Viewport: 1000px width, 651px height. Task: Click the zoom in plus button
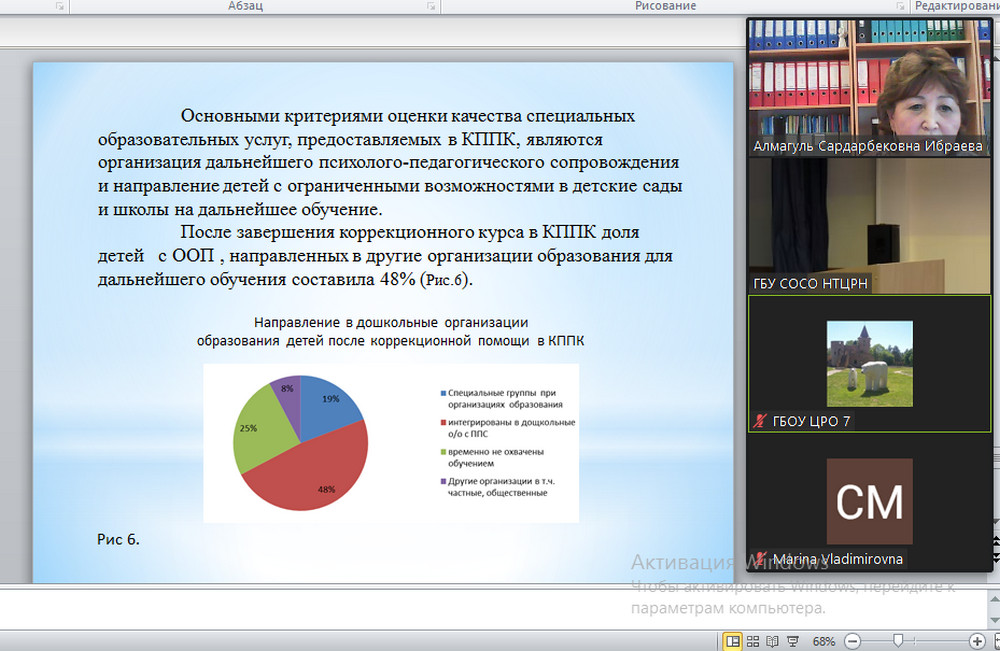click(977, 641)
